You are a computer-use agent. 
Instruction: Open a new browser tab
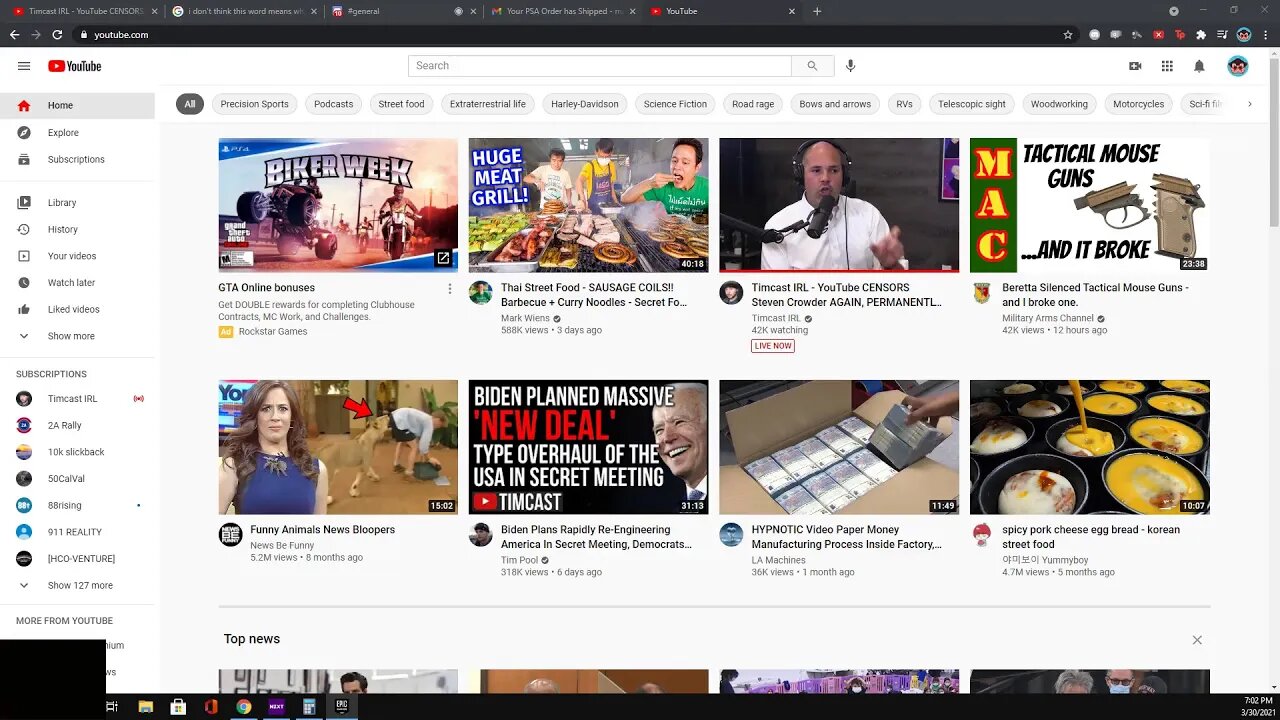point(817,11)
